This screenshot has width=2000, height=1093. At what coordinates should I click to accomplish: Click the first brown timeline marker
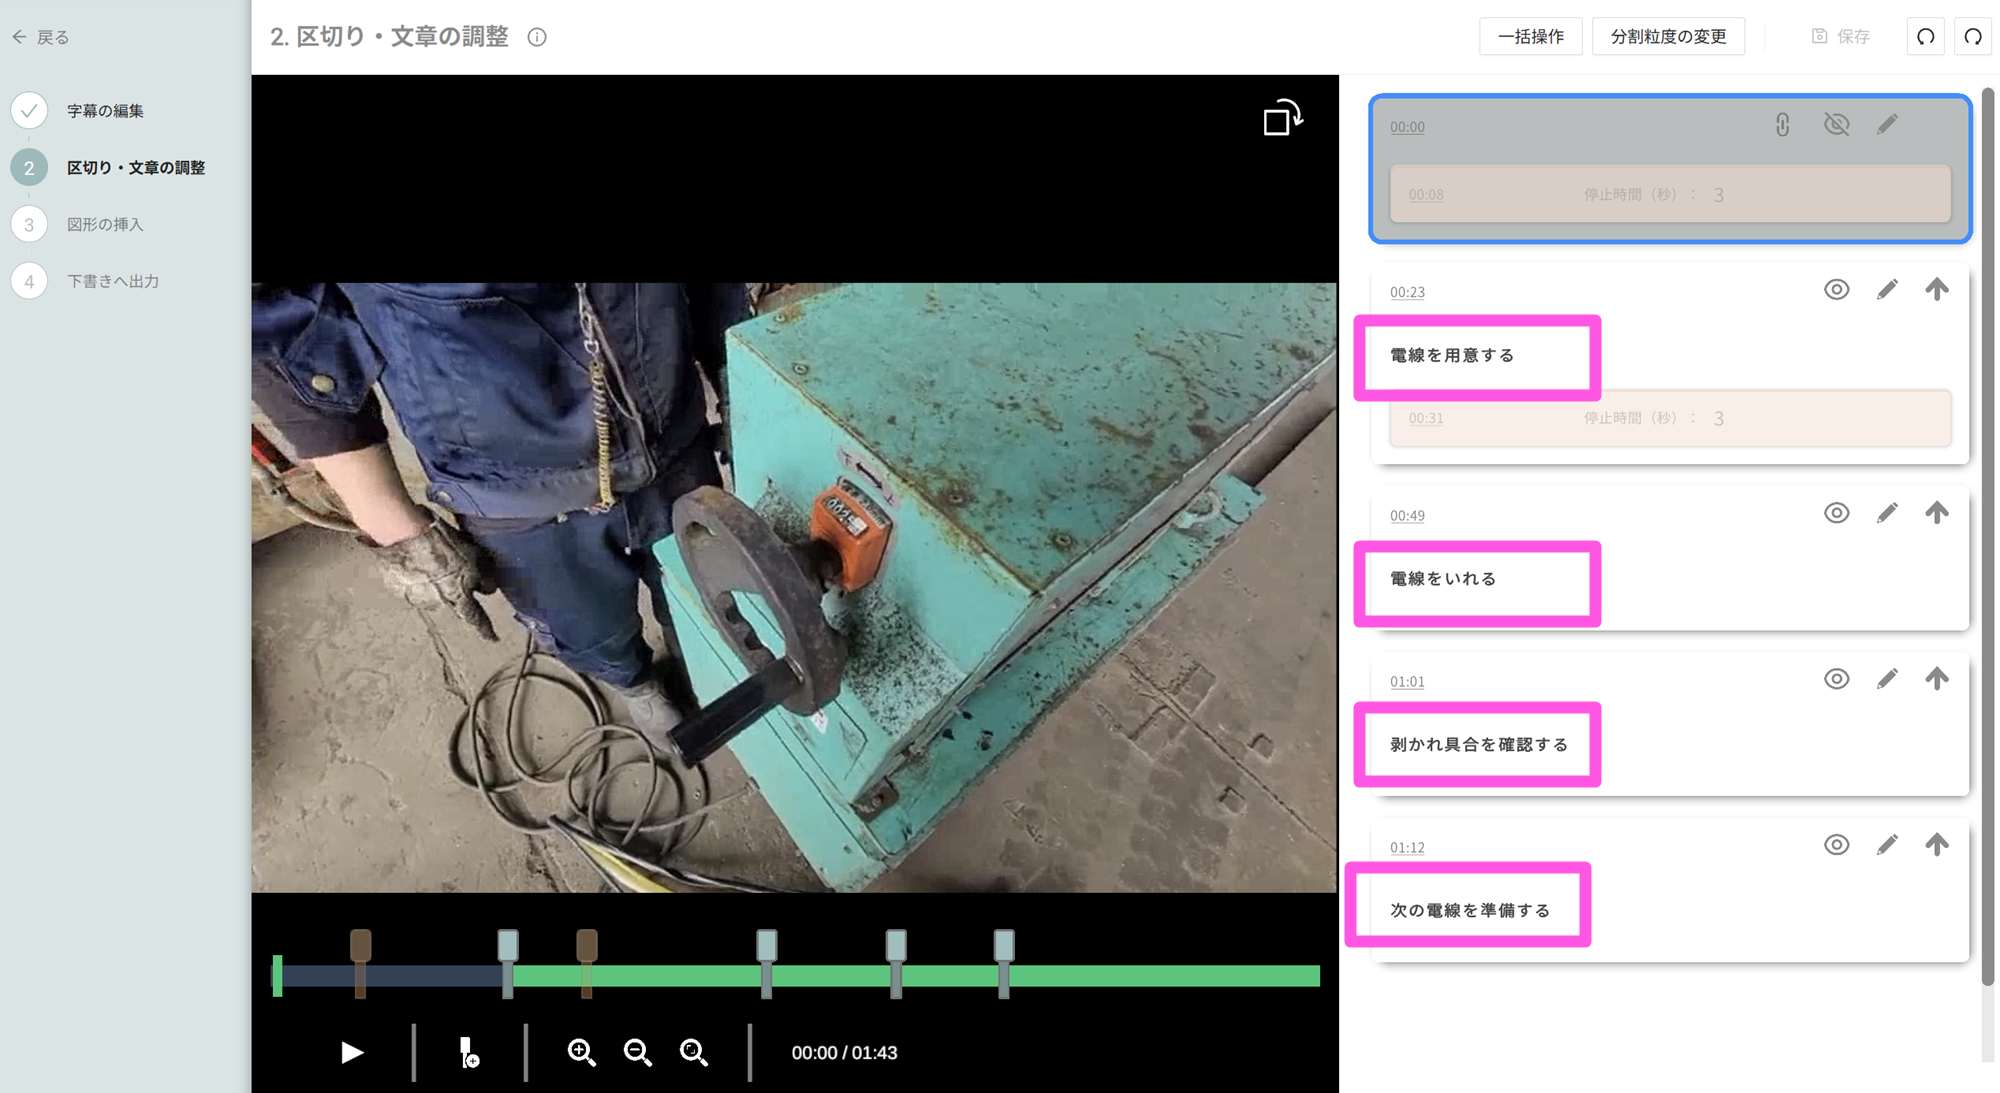(x=360, y=946)
